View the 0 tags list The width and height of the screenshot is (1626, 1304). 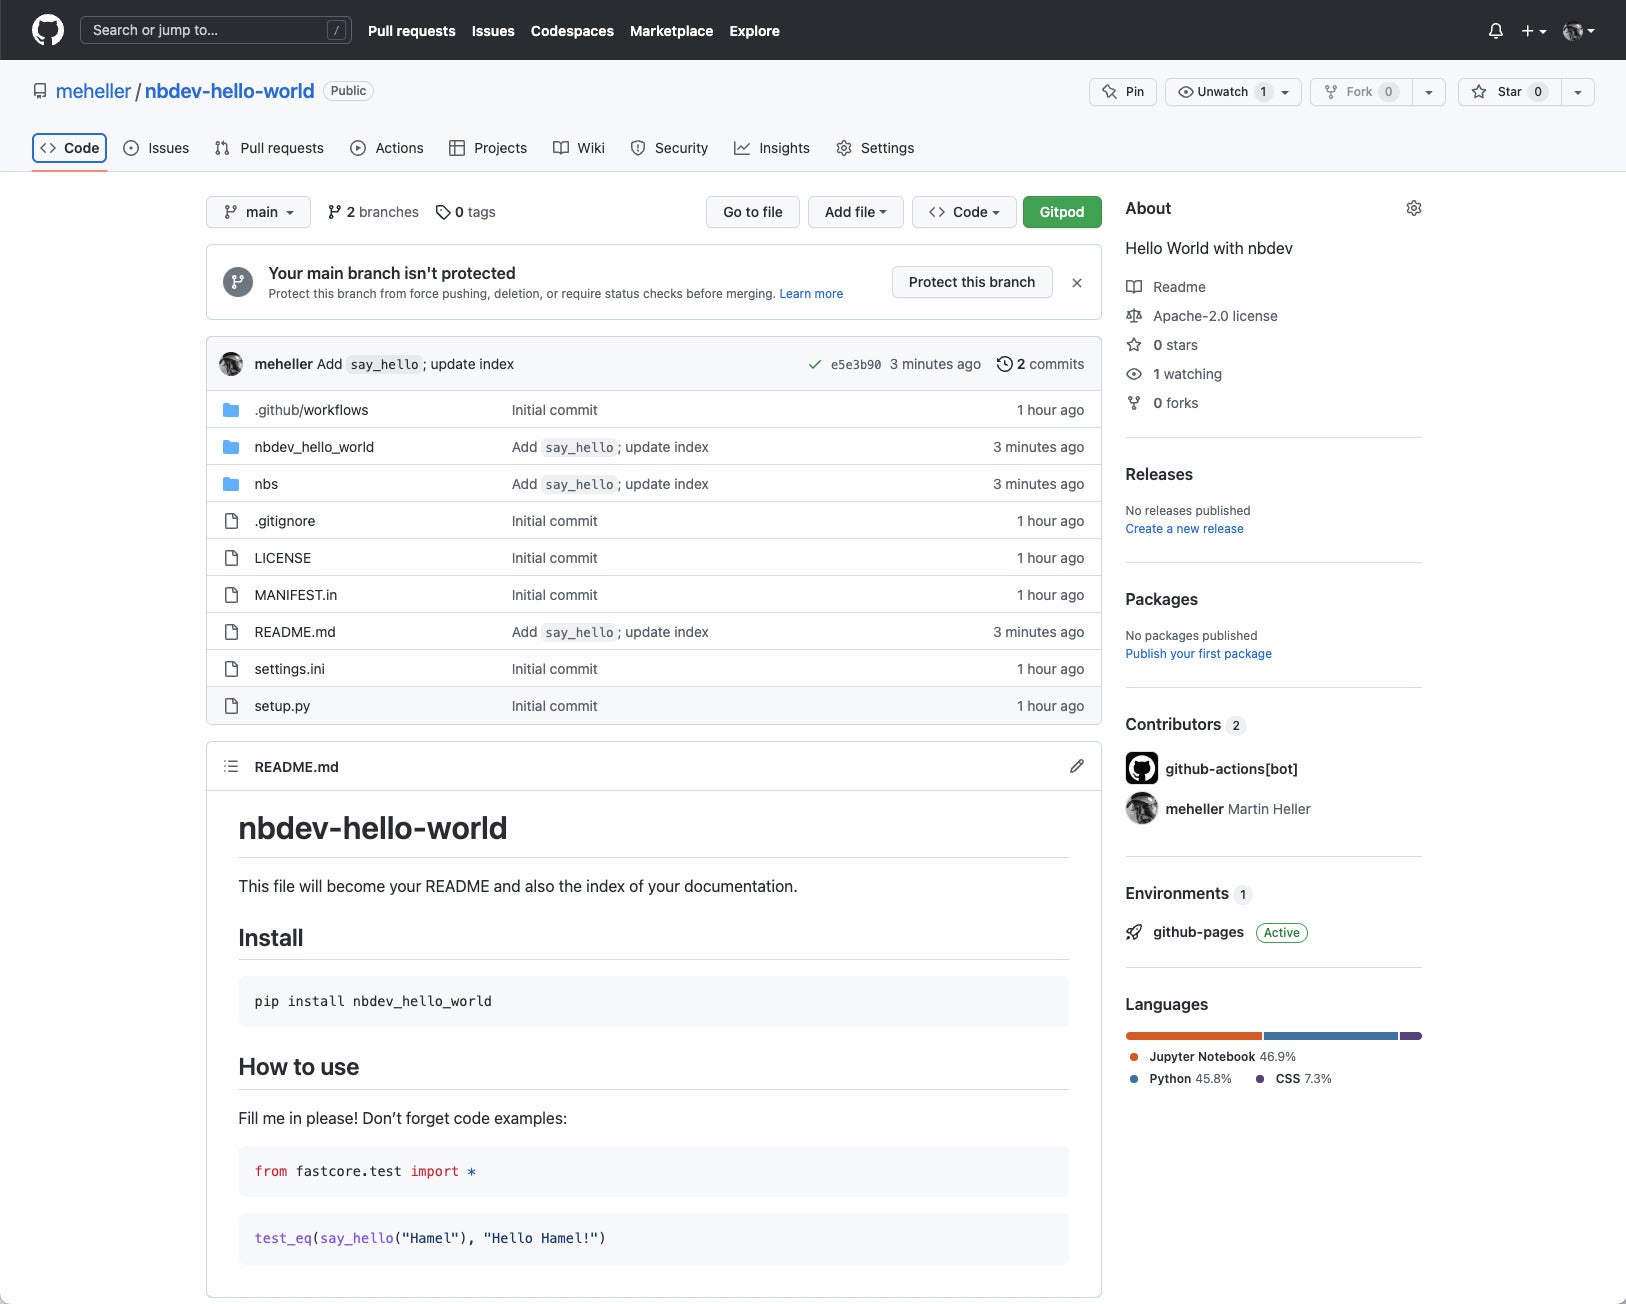click(x=466, y=212)
